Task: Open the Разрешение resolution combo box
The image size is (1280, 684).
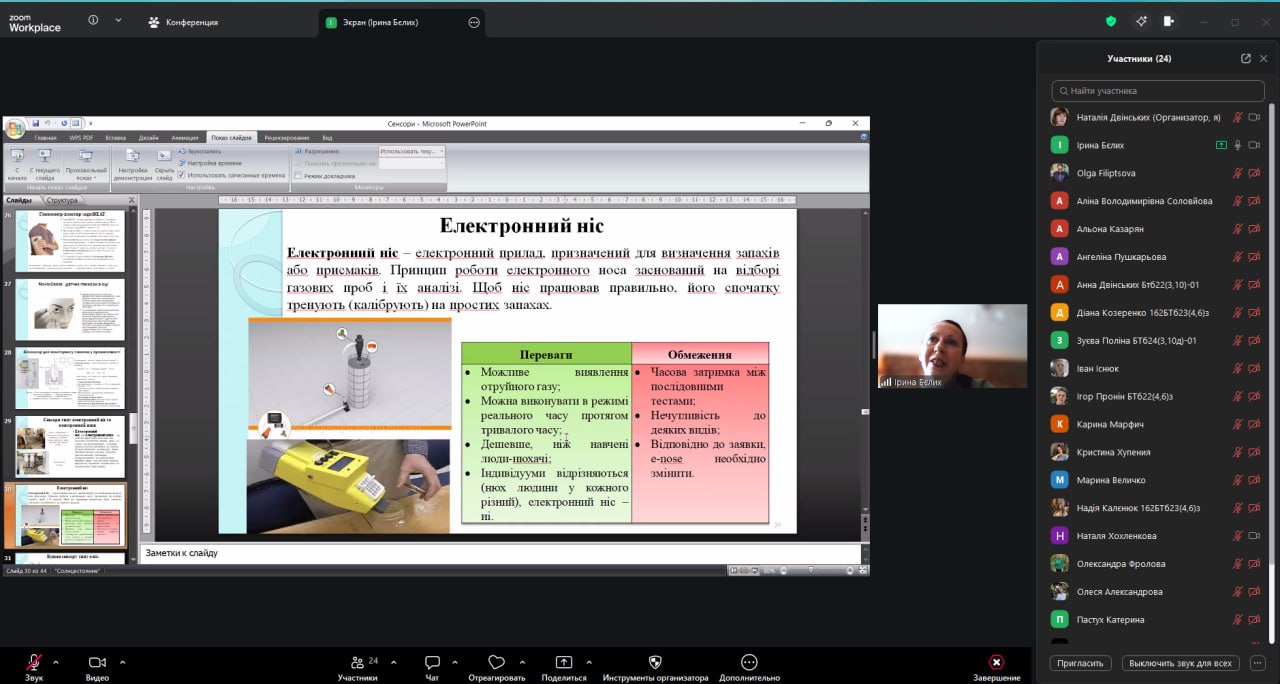Action: 411,151
